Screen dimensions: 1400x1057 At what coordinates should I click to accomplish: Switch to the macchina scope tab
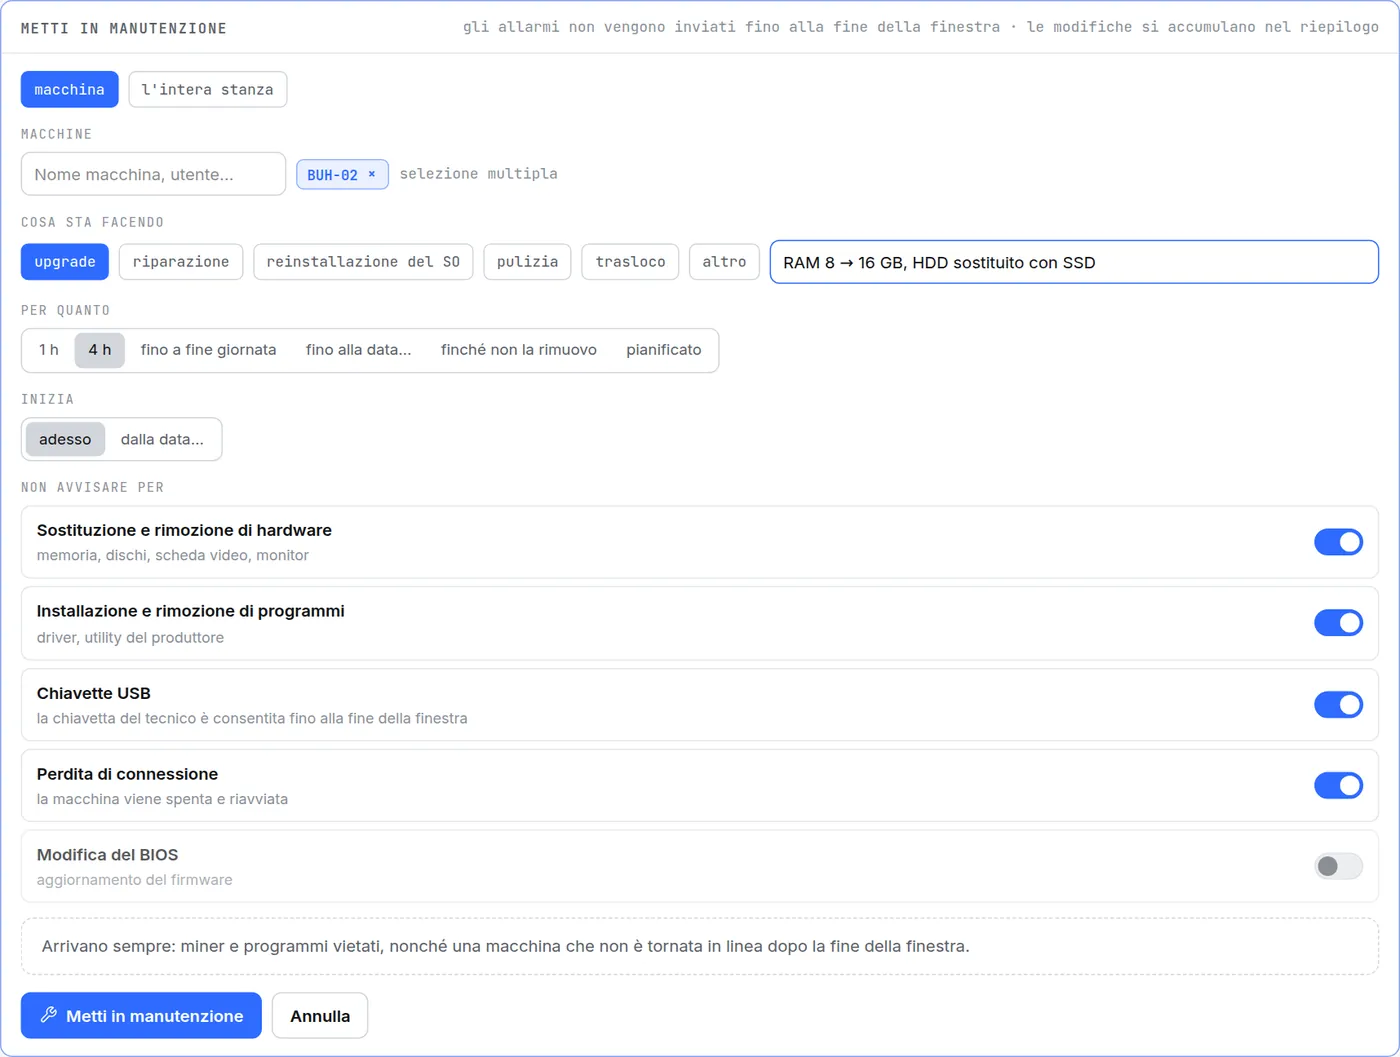coord(69,89)
